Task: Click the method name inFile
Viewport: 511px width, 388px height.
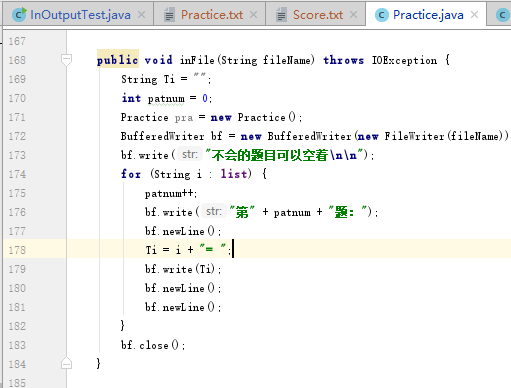Action: (x=197, y=60)
